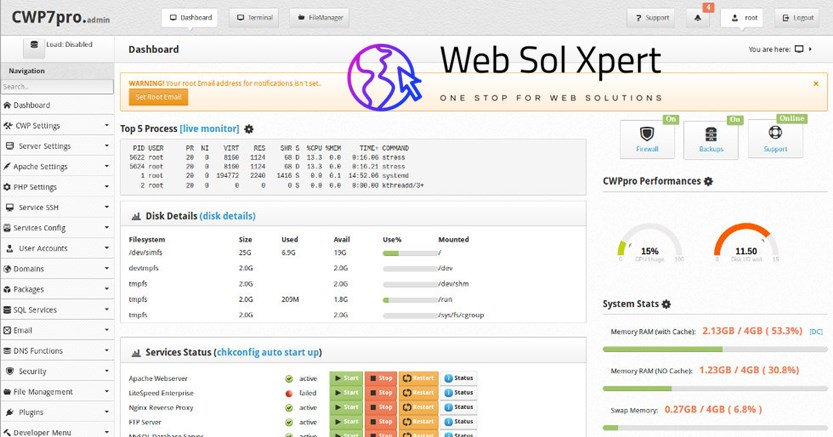
Task: Restart the LiteSpeed Enterprise service
Action: click(x=419, y=393)
